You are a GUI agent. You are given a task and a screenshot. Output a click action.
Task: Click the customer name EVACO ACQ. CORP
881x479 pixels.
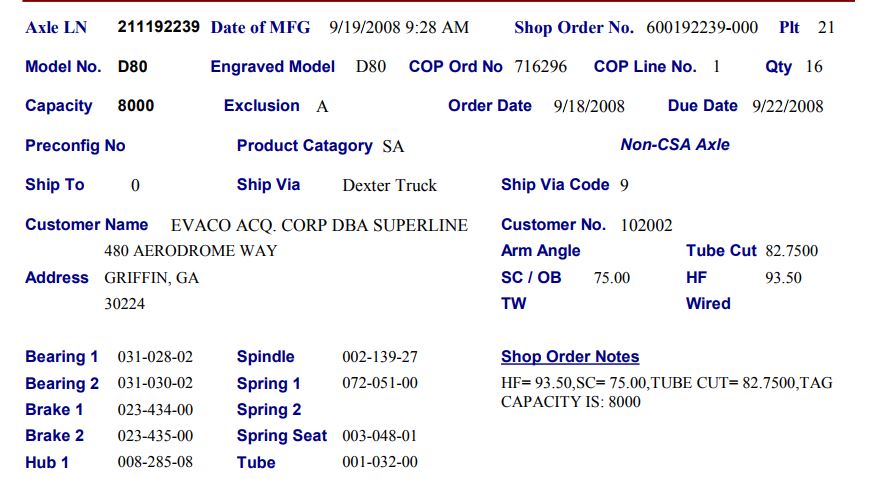click(x=250, y=225)
